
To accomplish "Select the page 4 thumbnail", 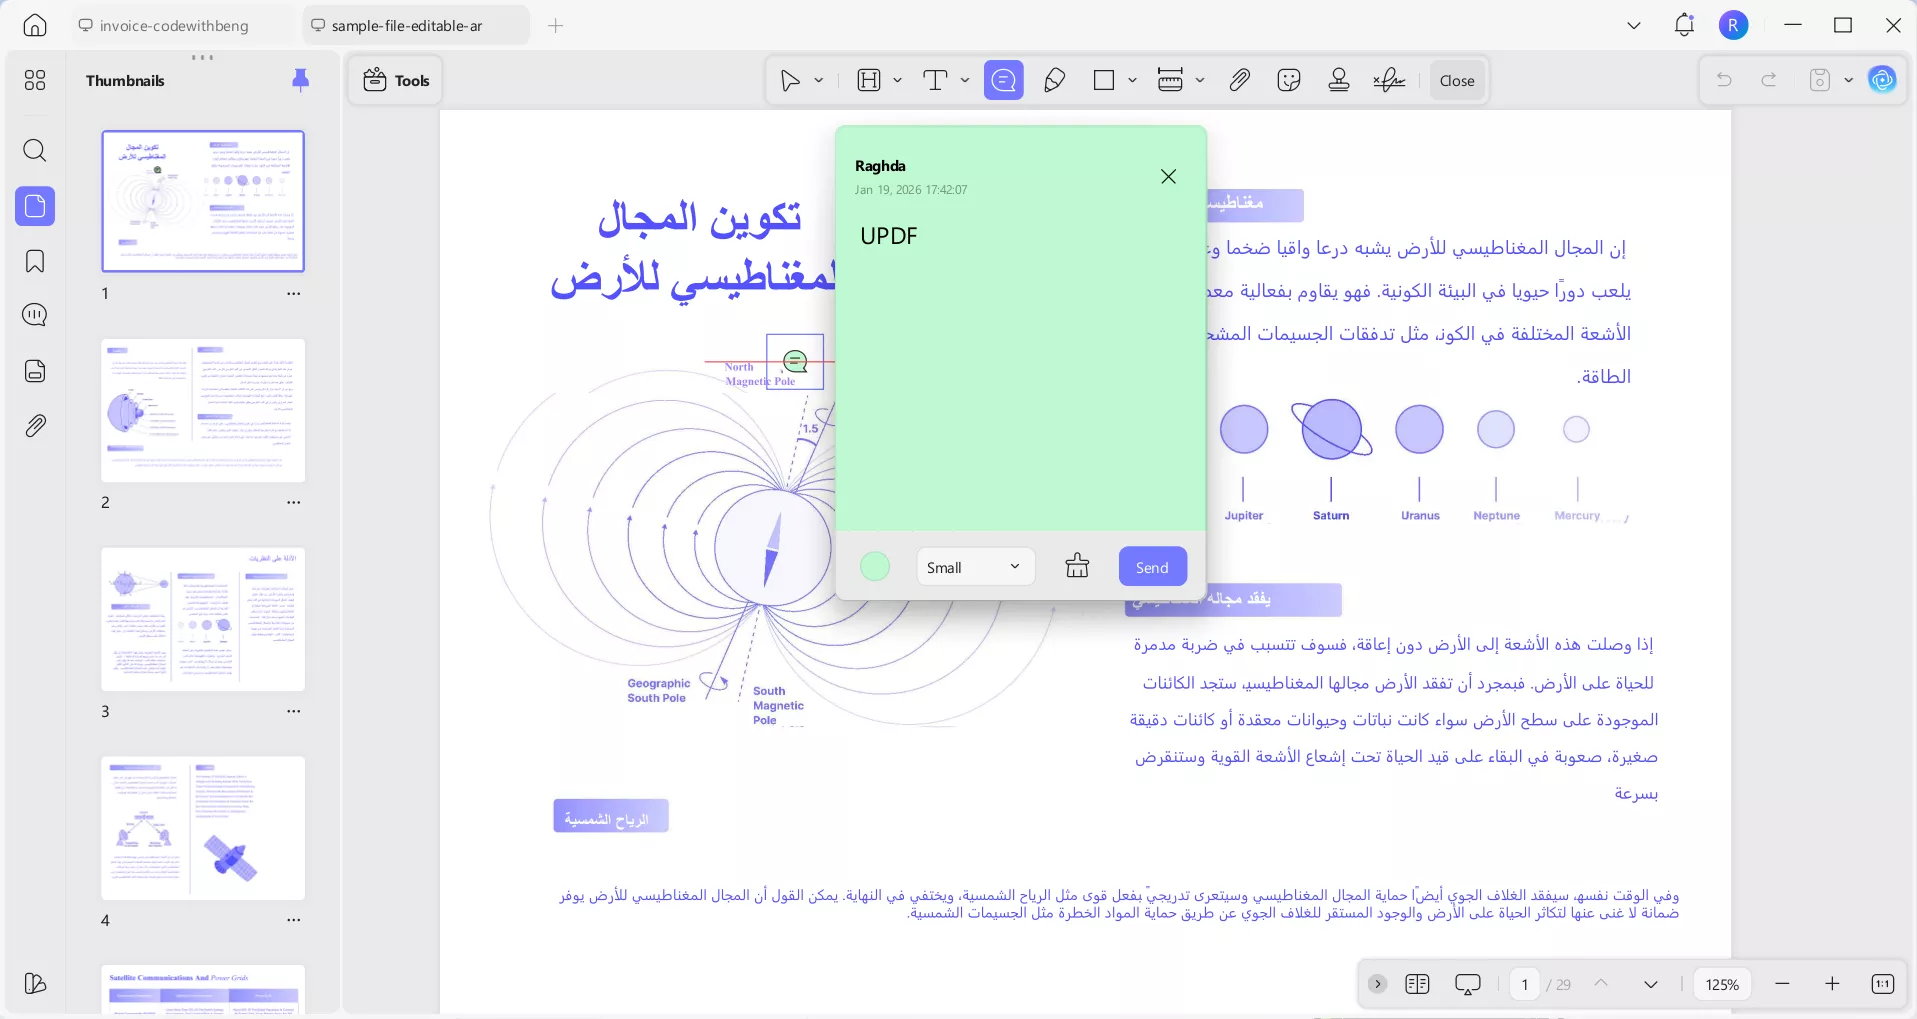I will (x=203, y=828).
